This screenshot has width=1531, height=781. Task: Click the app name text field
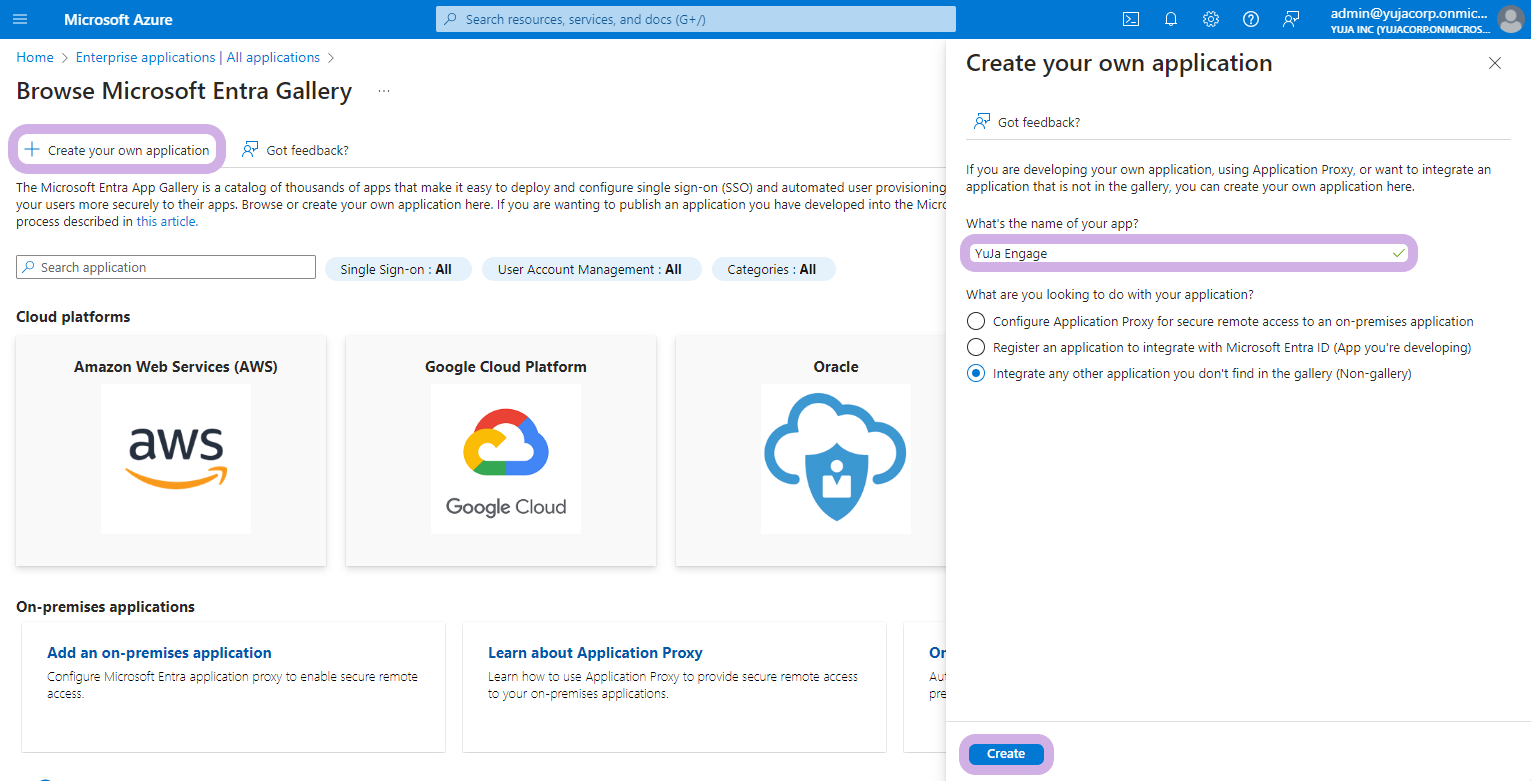point(1180,253)
